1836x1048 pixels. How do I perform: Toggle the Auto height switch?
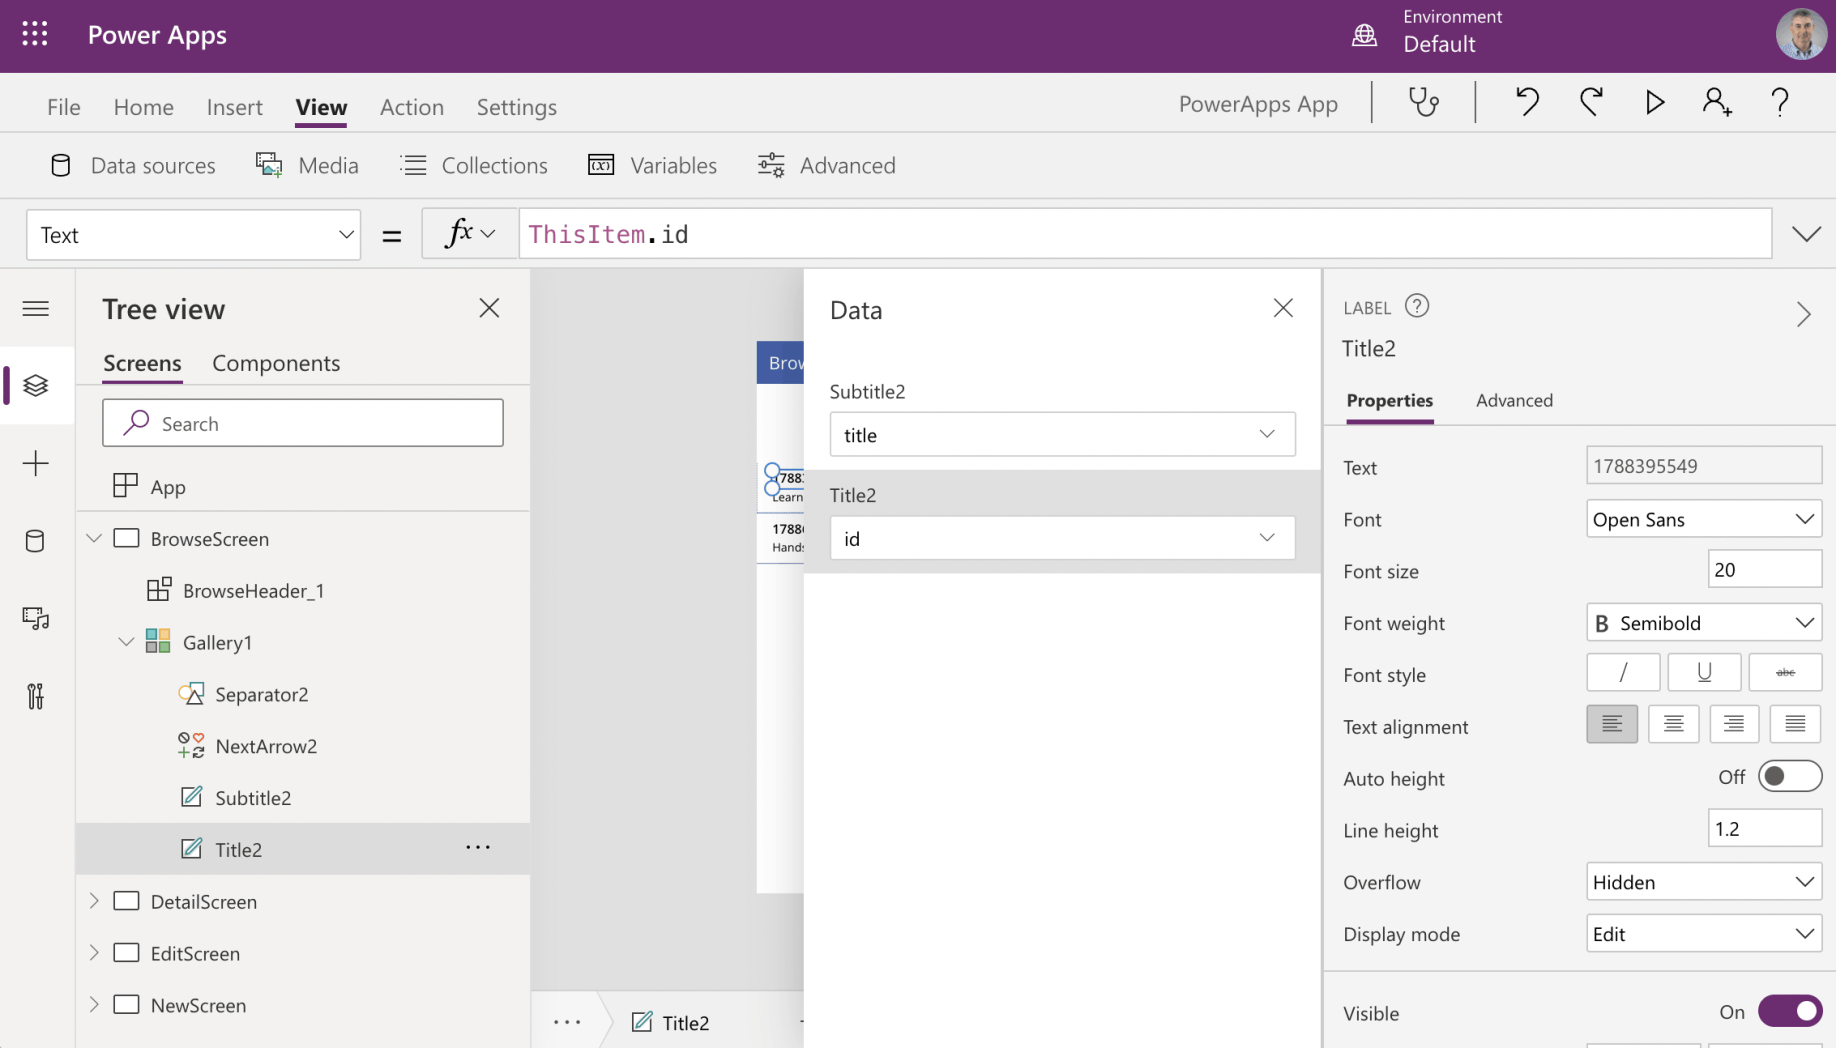pos(1789,777)
